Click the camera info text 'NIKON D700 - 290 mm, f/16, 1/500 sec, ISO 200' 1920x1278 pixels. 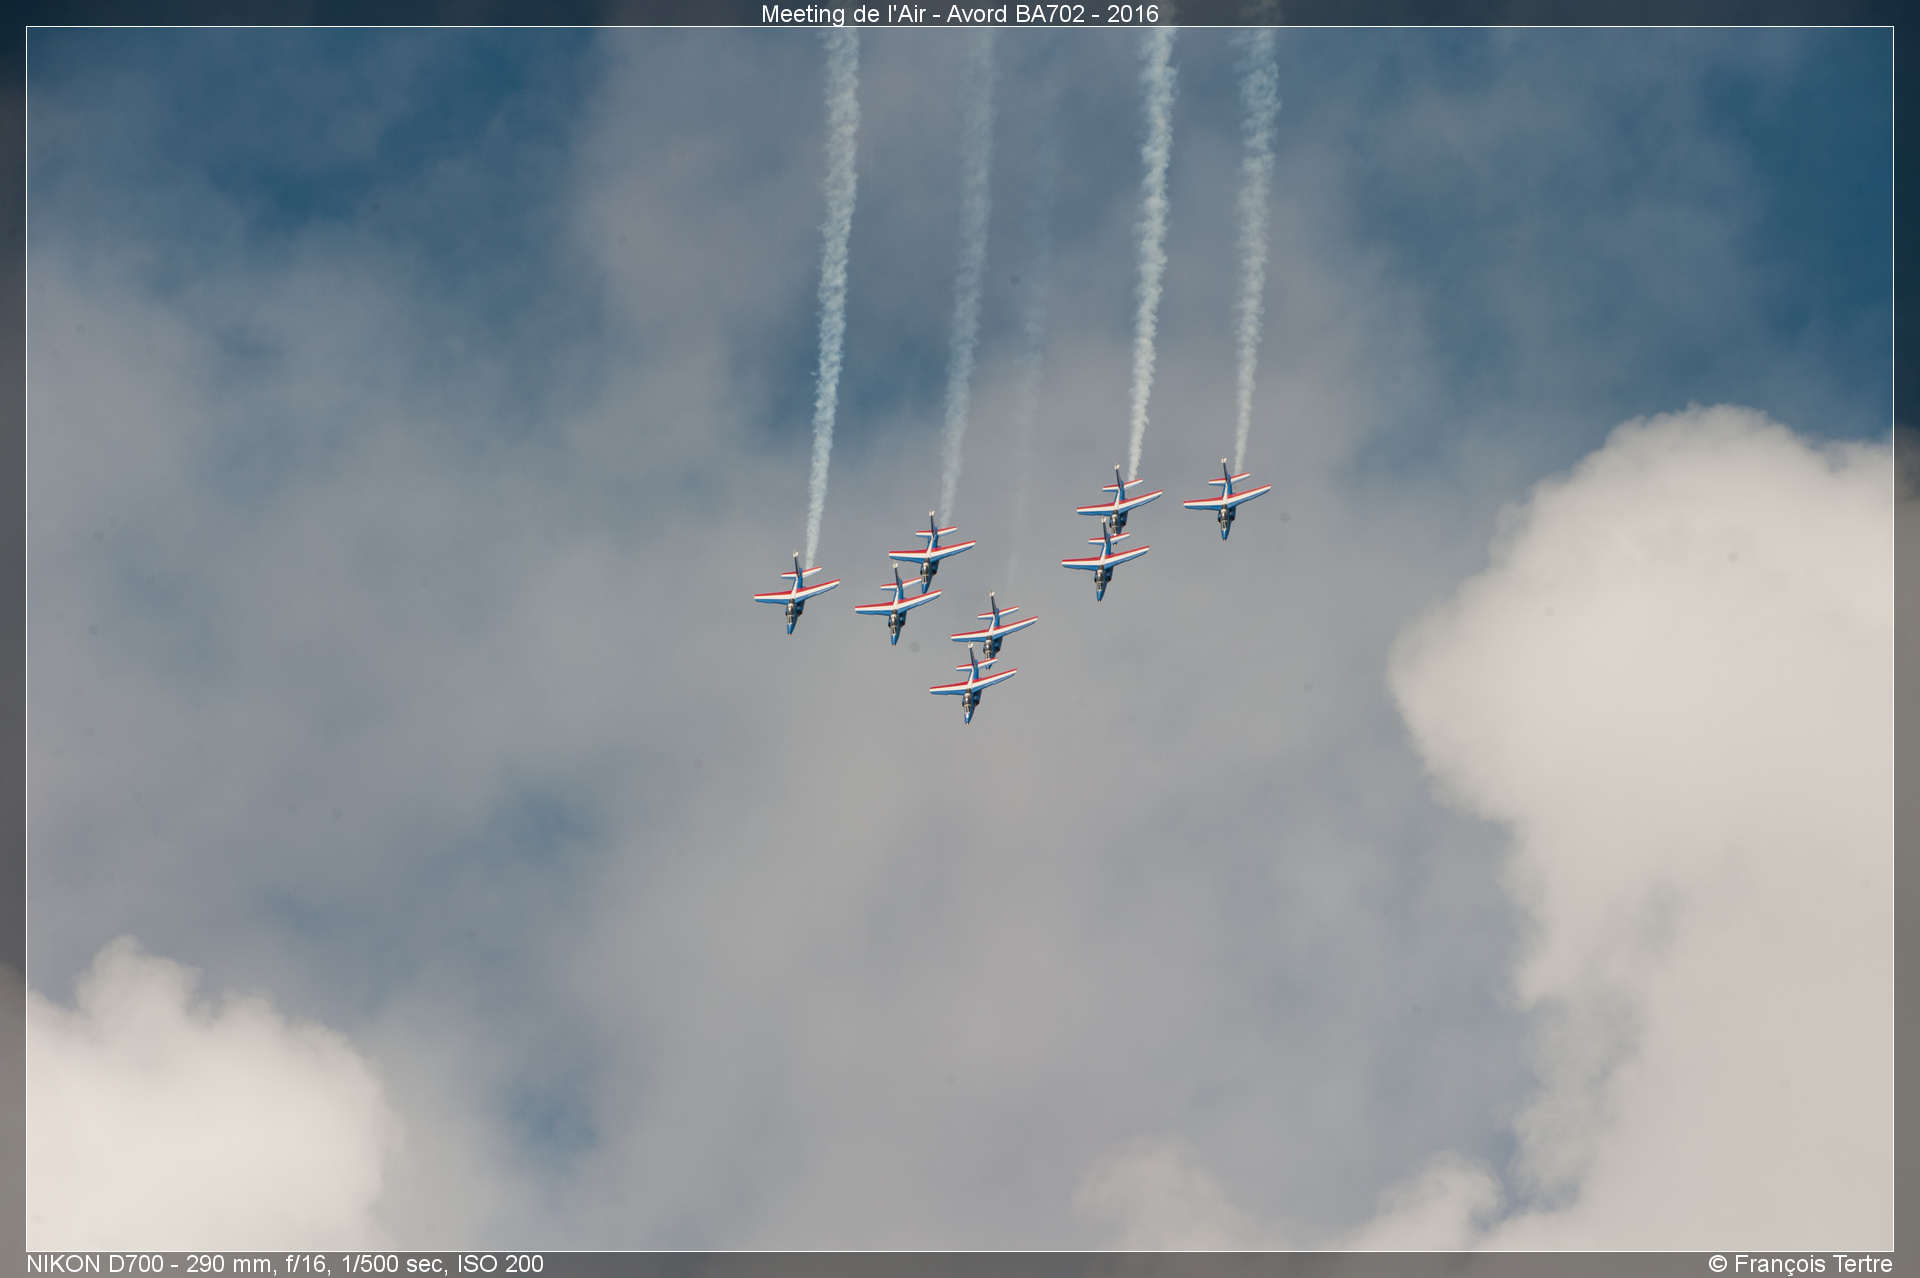[285, 1264]
